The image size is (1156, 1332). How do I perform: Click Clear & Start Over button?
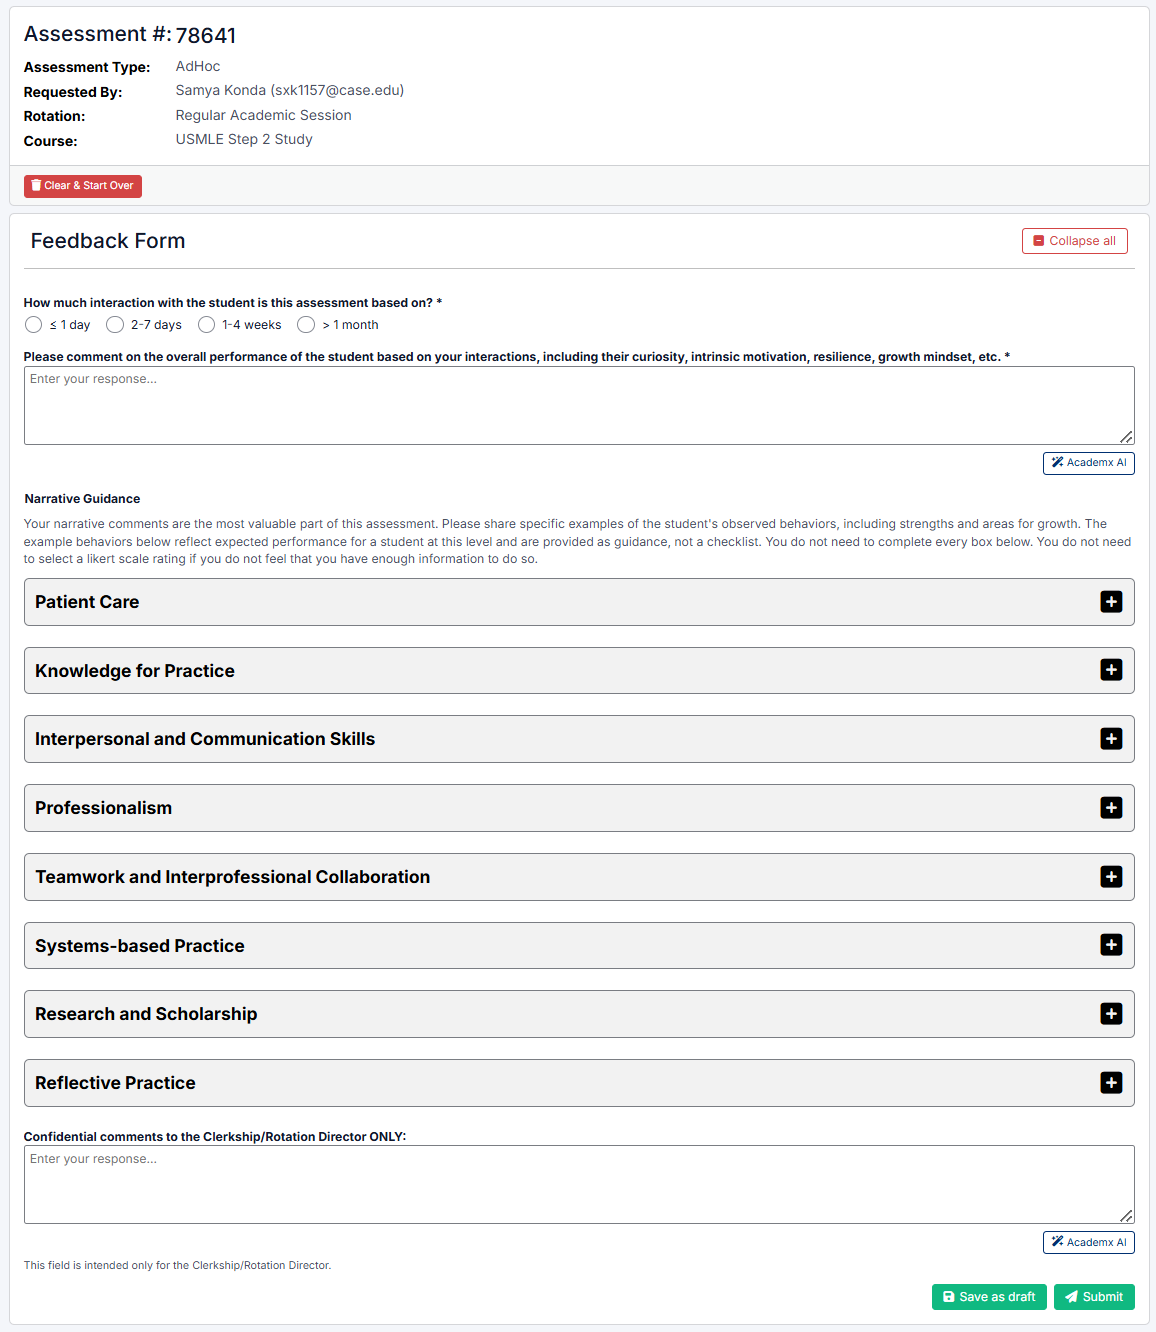click(83, 186)
